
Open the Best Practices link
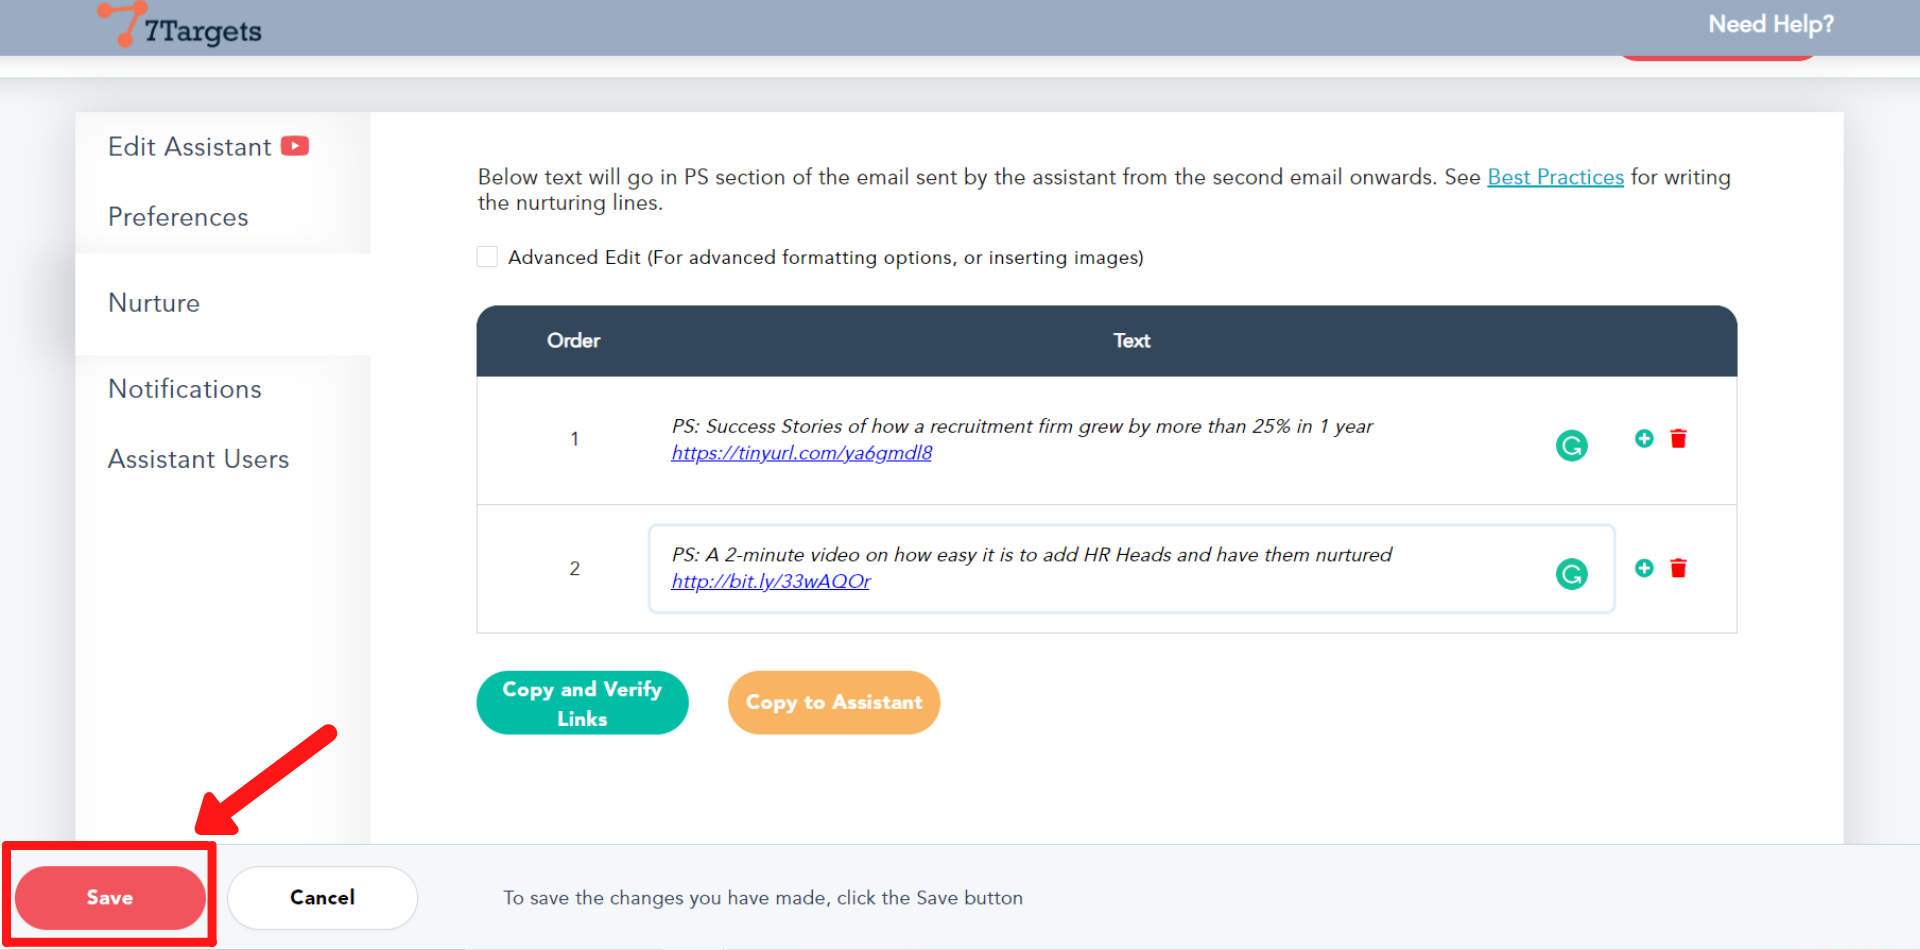coord(1555,177)
